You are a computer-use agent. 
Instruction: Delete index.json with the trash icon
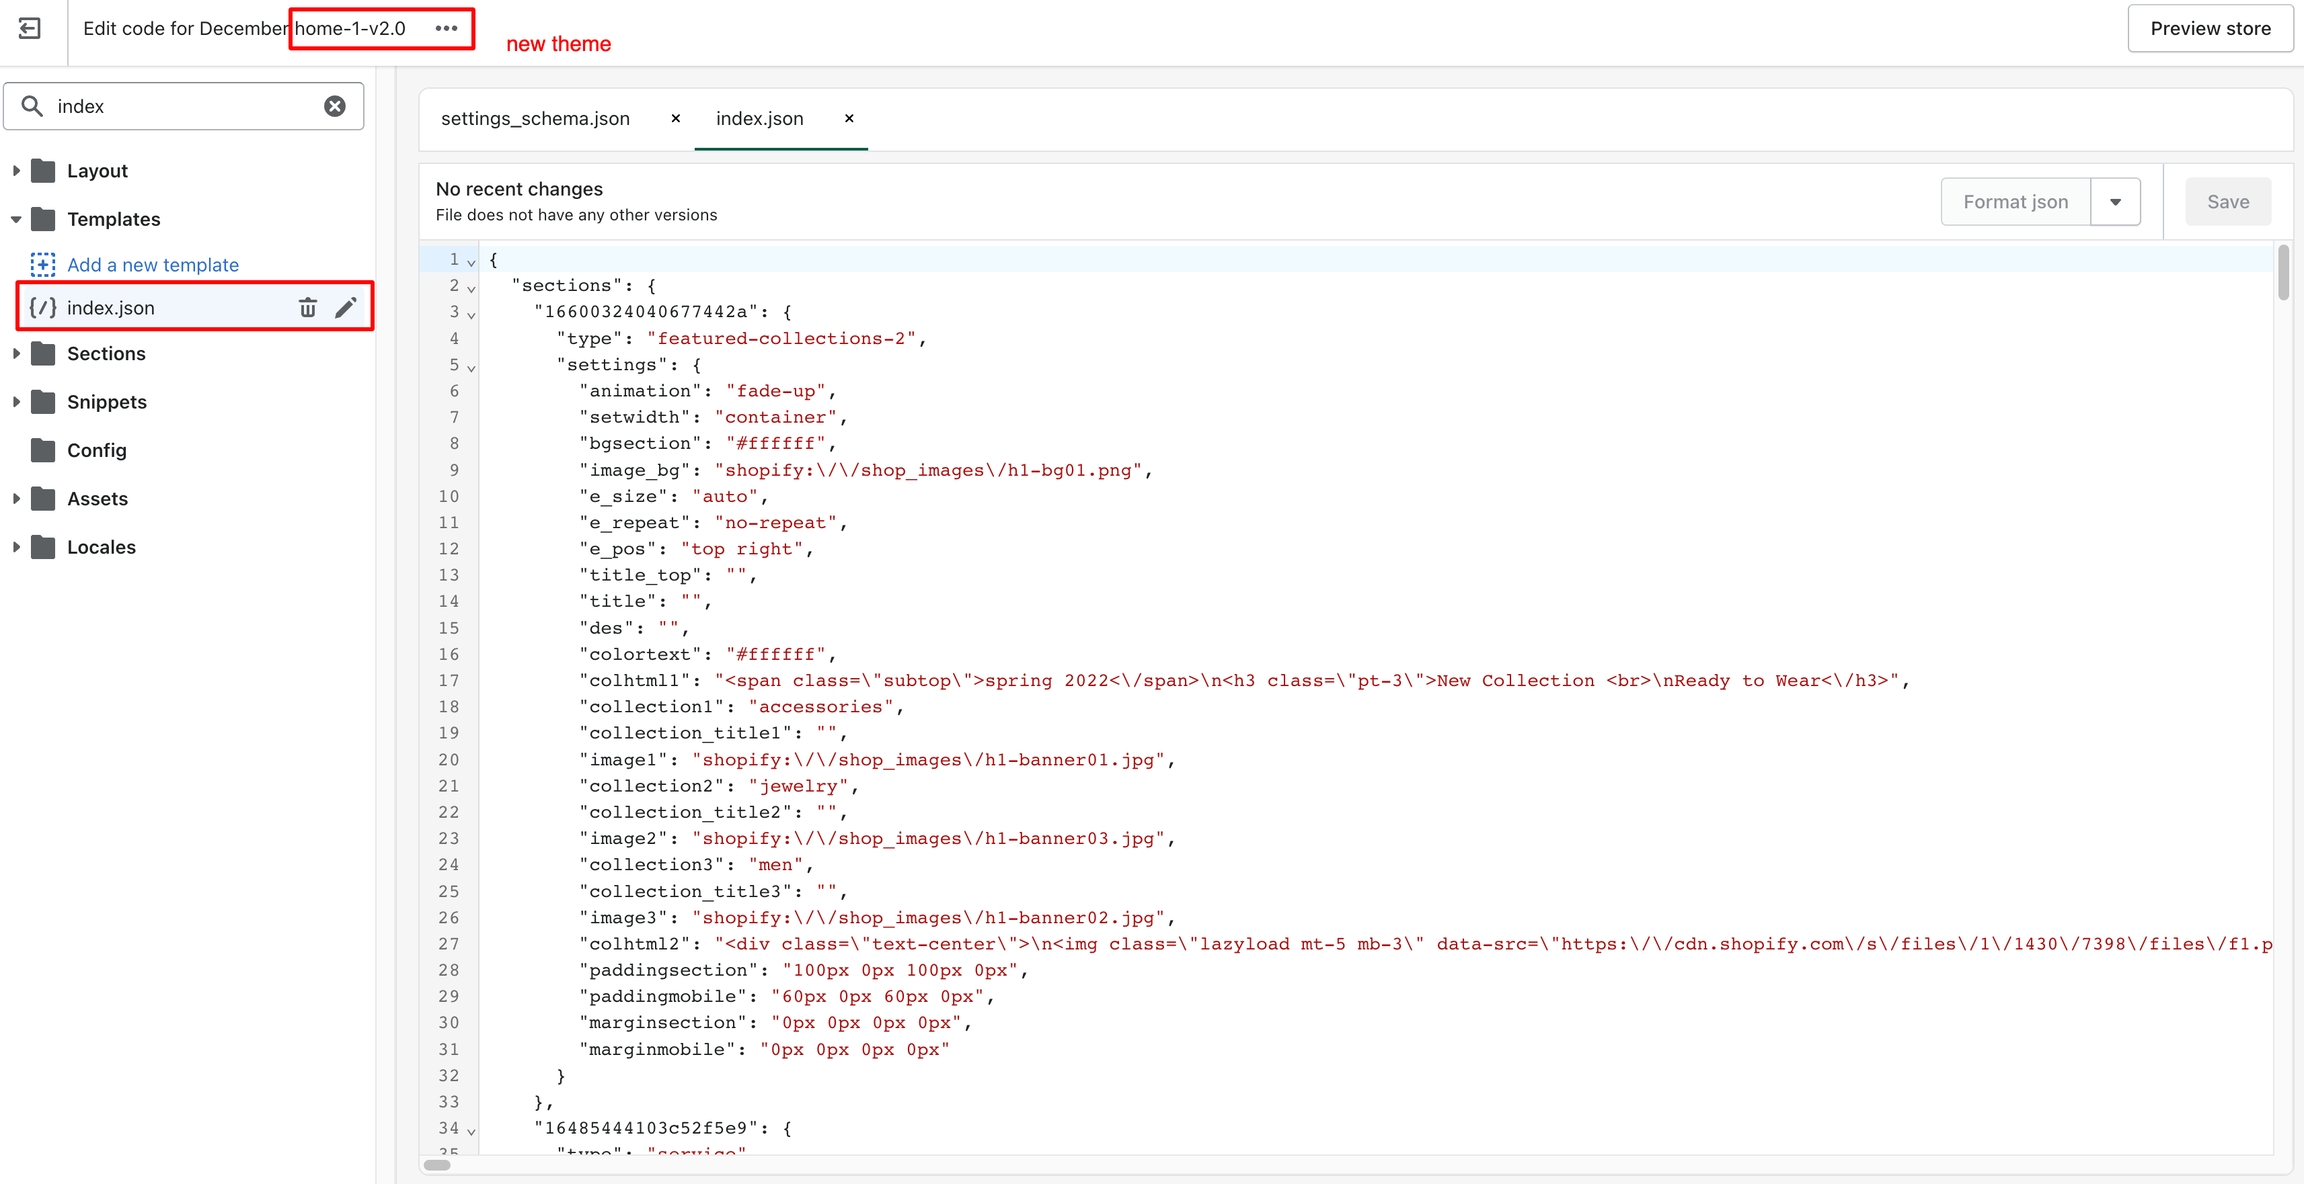click(x=308, y=308)
